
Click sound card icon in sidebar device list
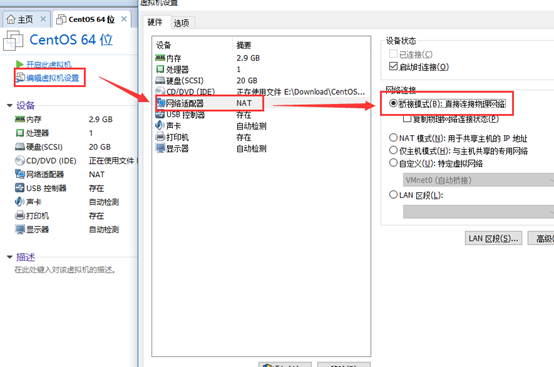pos(19,202)
